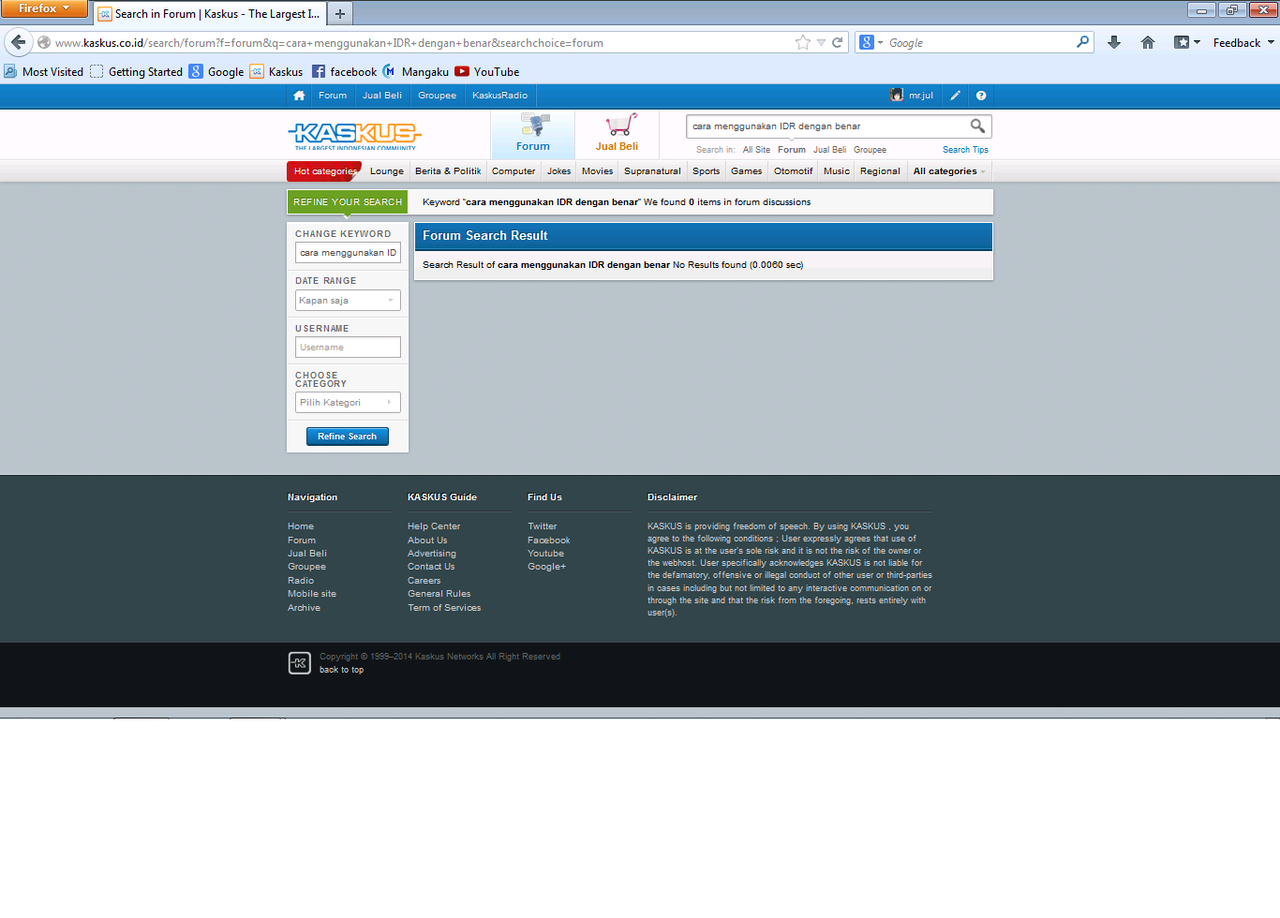The image size is (1280, 918).
Task: Open the Help Center footer link
Action: pyautogui.click(x=434, y=526)
